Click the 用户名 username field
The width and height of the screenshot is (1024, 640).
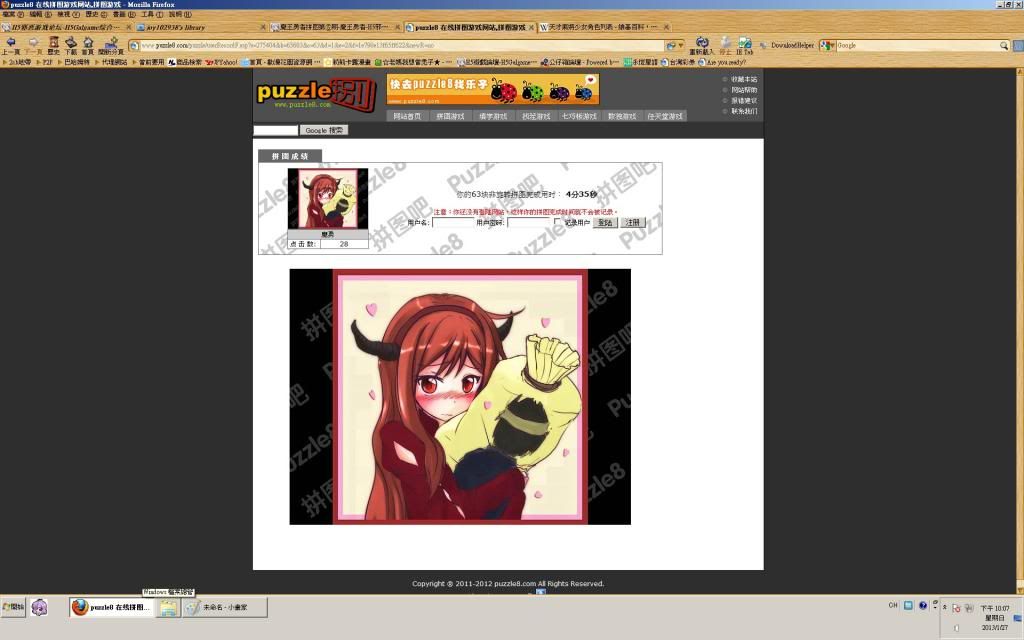click(453, 223)
